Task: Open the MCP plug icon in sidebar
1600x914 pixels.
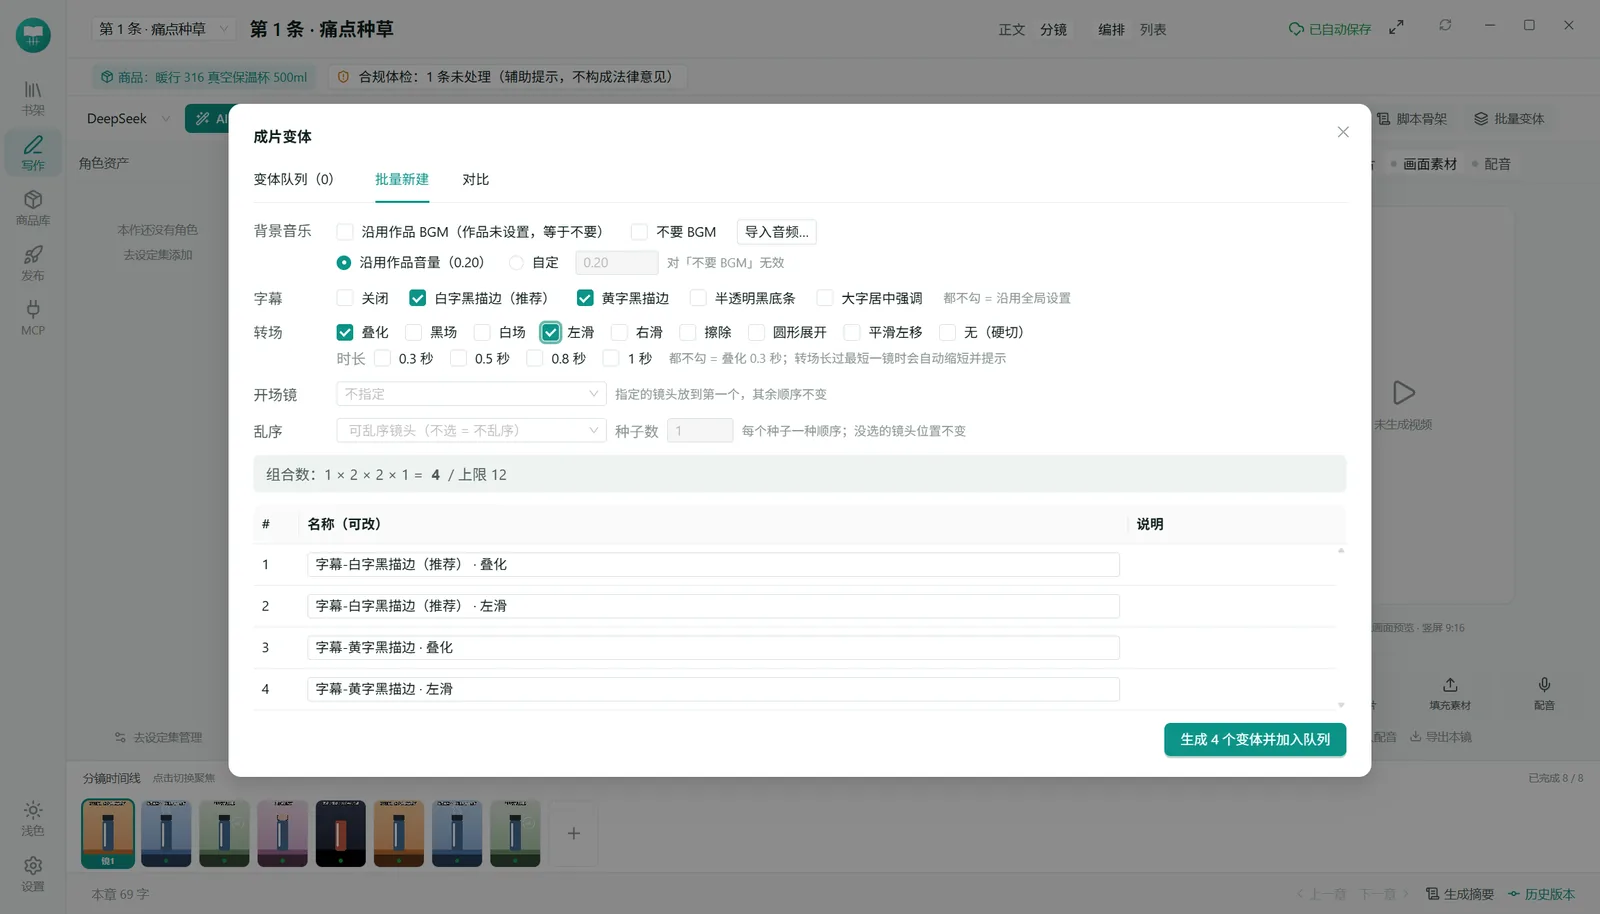Action: [x=33, y=318]
